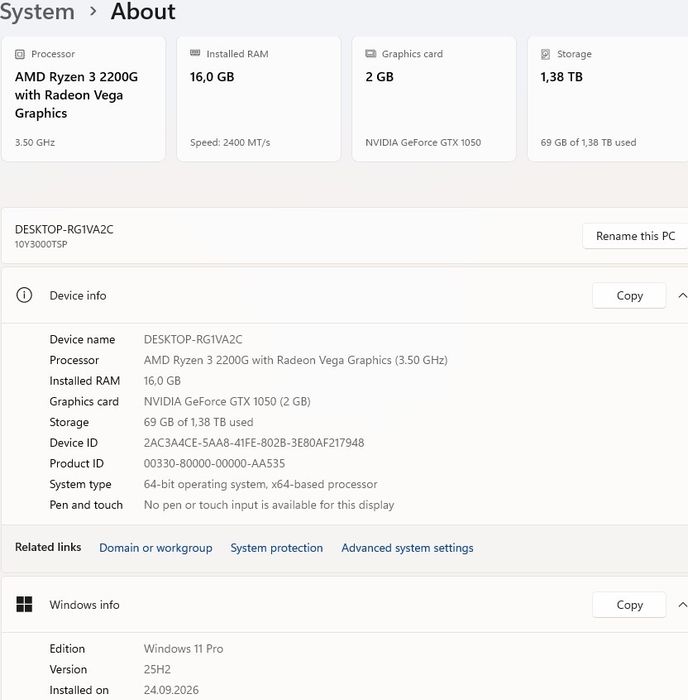This screenshot has width=688, height=700.
Task: Open Domain or workgroup link
Action: pyautogui.click(x=156, y=547)
